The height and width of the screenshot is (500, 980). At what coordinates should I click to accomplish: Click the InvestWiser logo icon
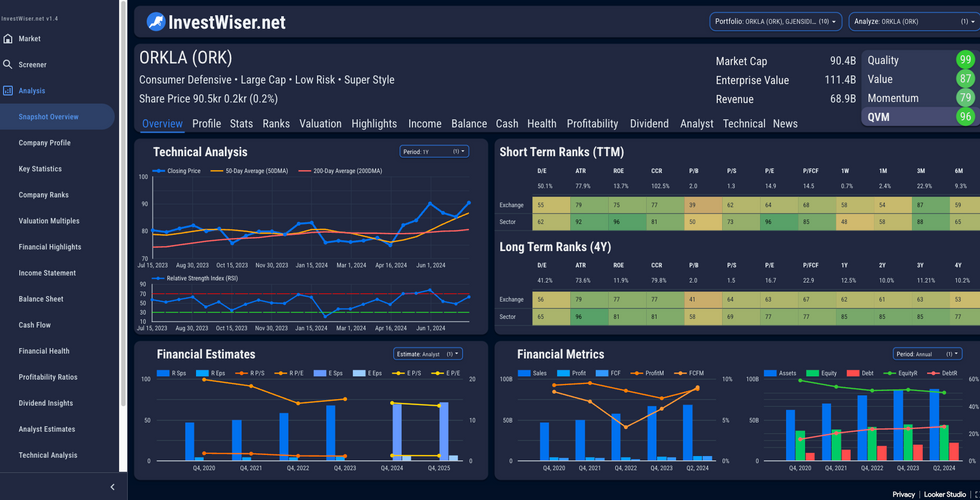click(156, 22)
